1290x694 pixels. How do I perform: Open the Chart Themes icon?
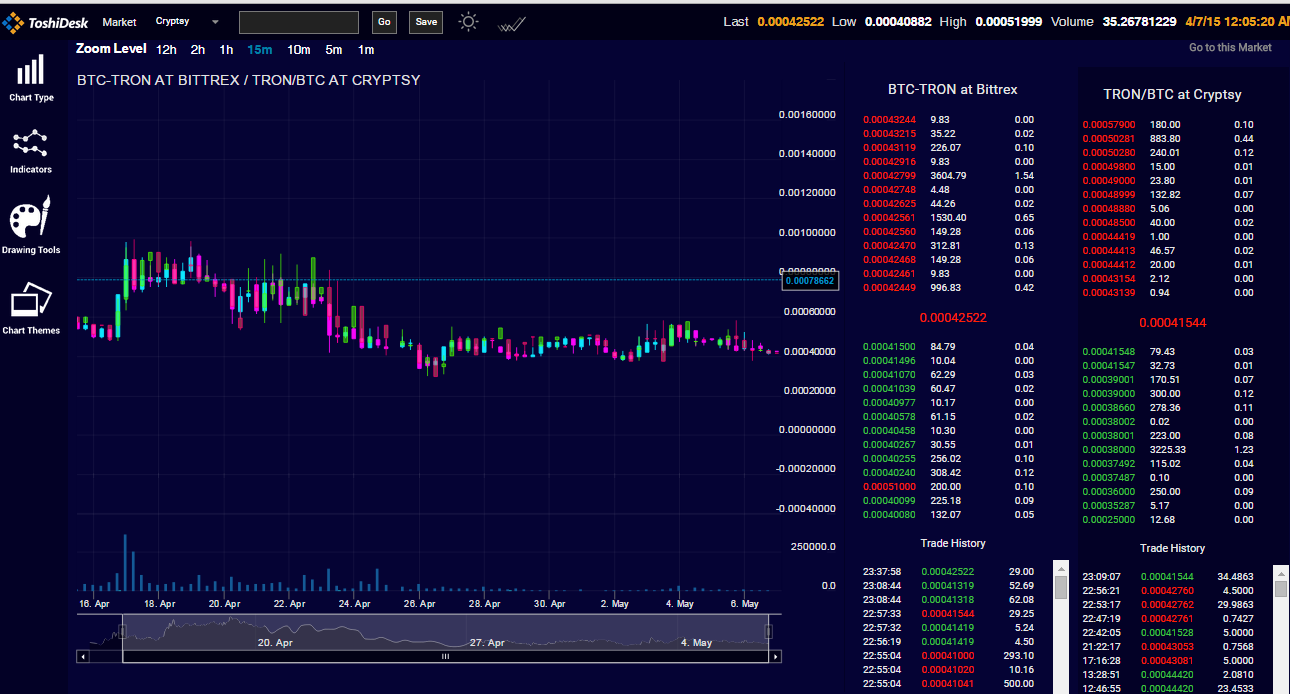(x=31, y=302)
